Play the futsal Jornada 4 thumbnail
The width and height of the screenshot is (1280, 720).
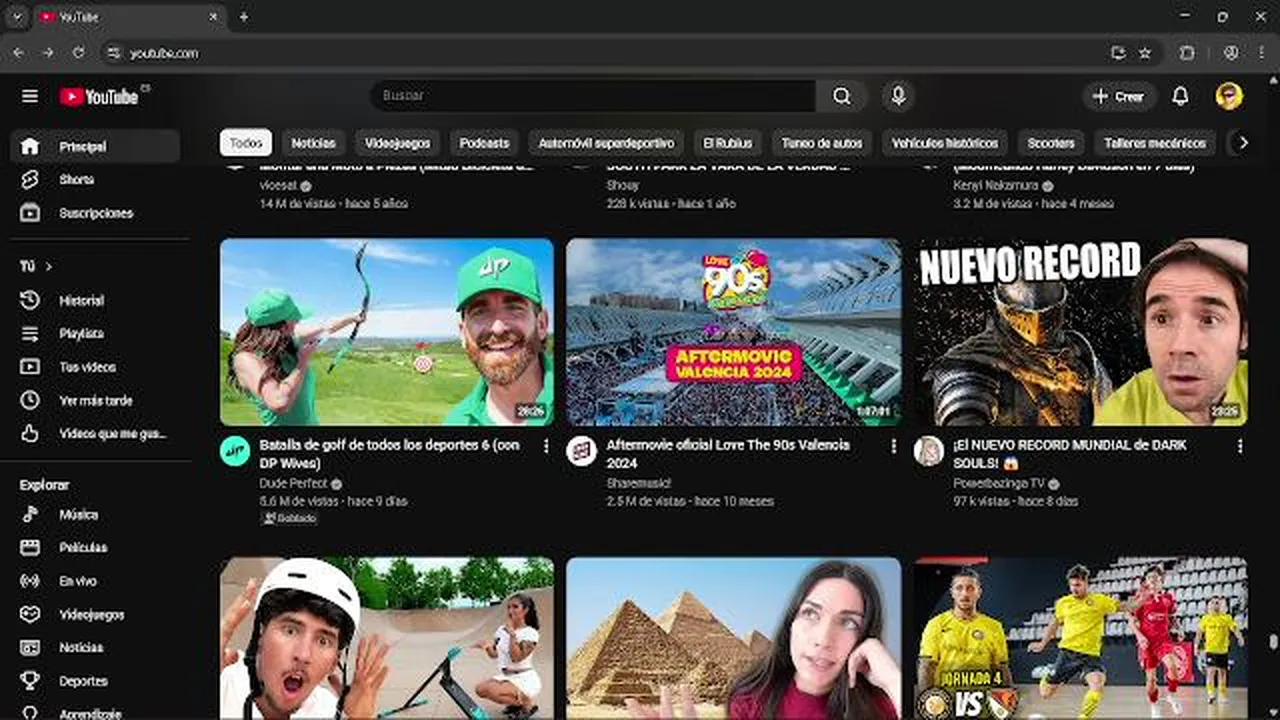pos(1080,638)
